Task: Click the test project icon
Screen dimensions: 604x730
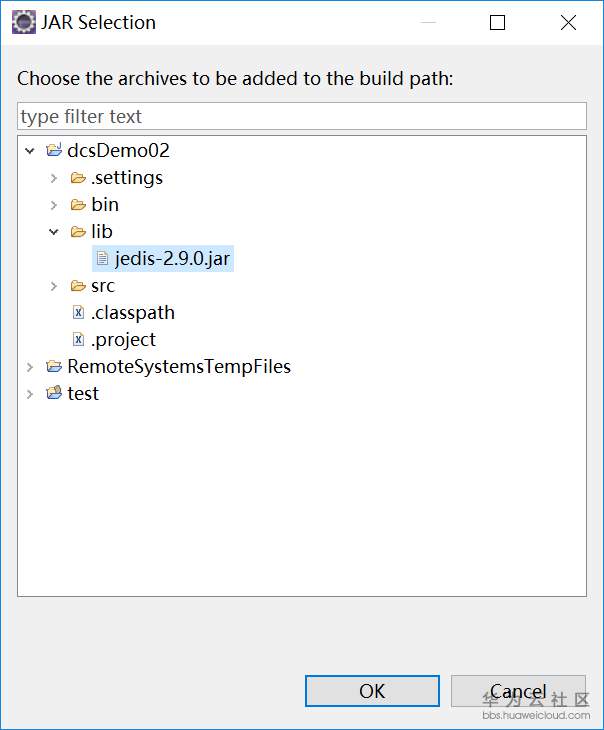Action: pos(54,394)
